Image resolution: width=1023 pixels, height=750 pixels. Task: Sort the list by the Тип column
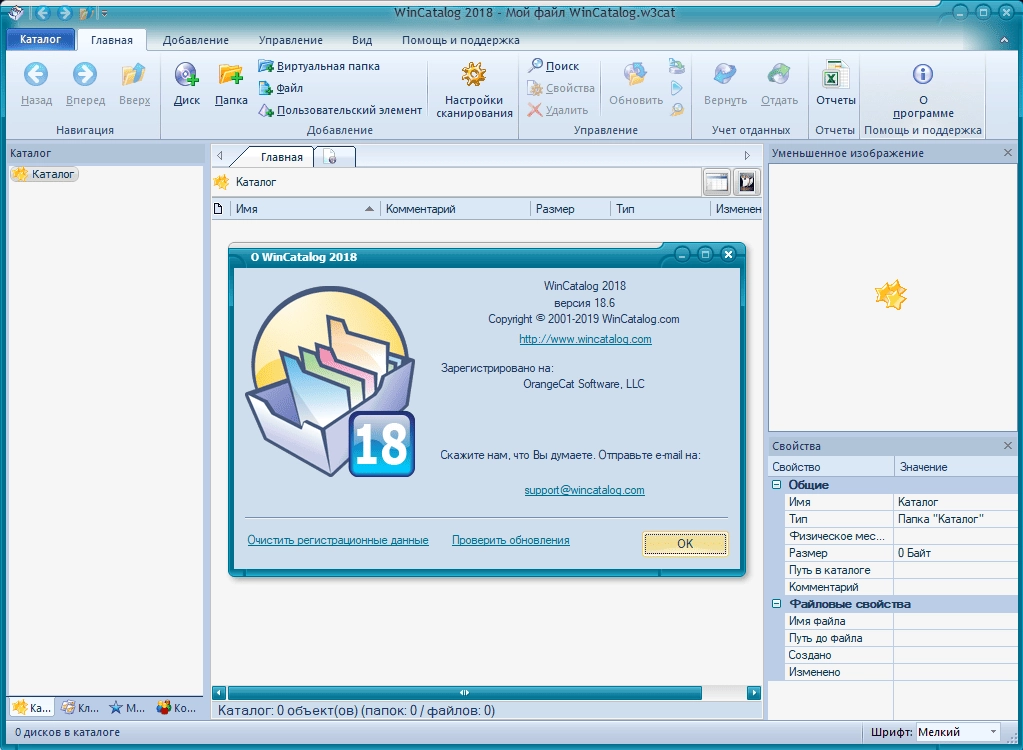(660, 209)
